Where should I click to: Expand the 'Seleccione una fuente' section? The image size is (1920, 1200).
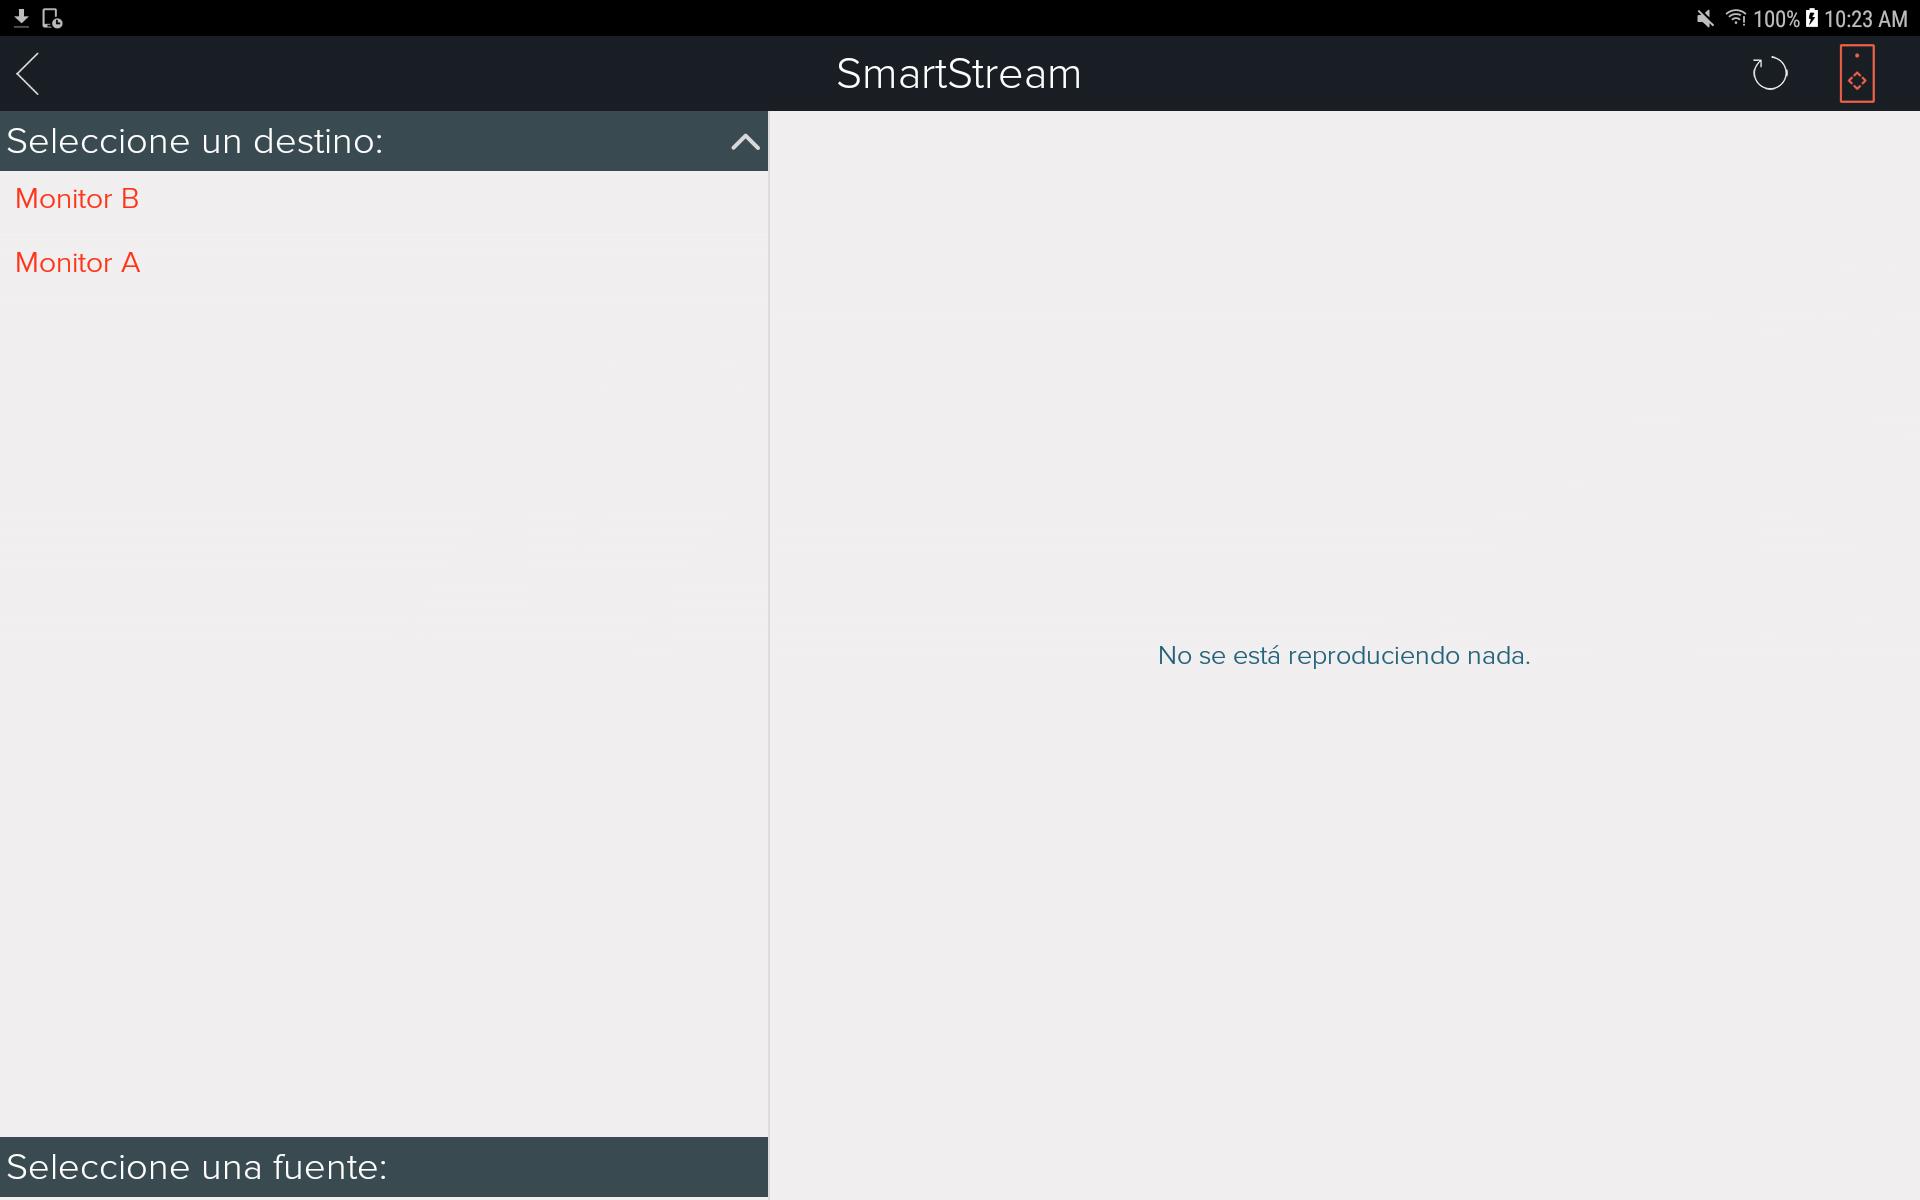tap(384, 1167)
